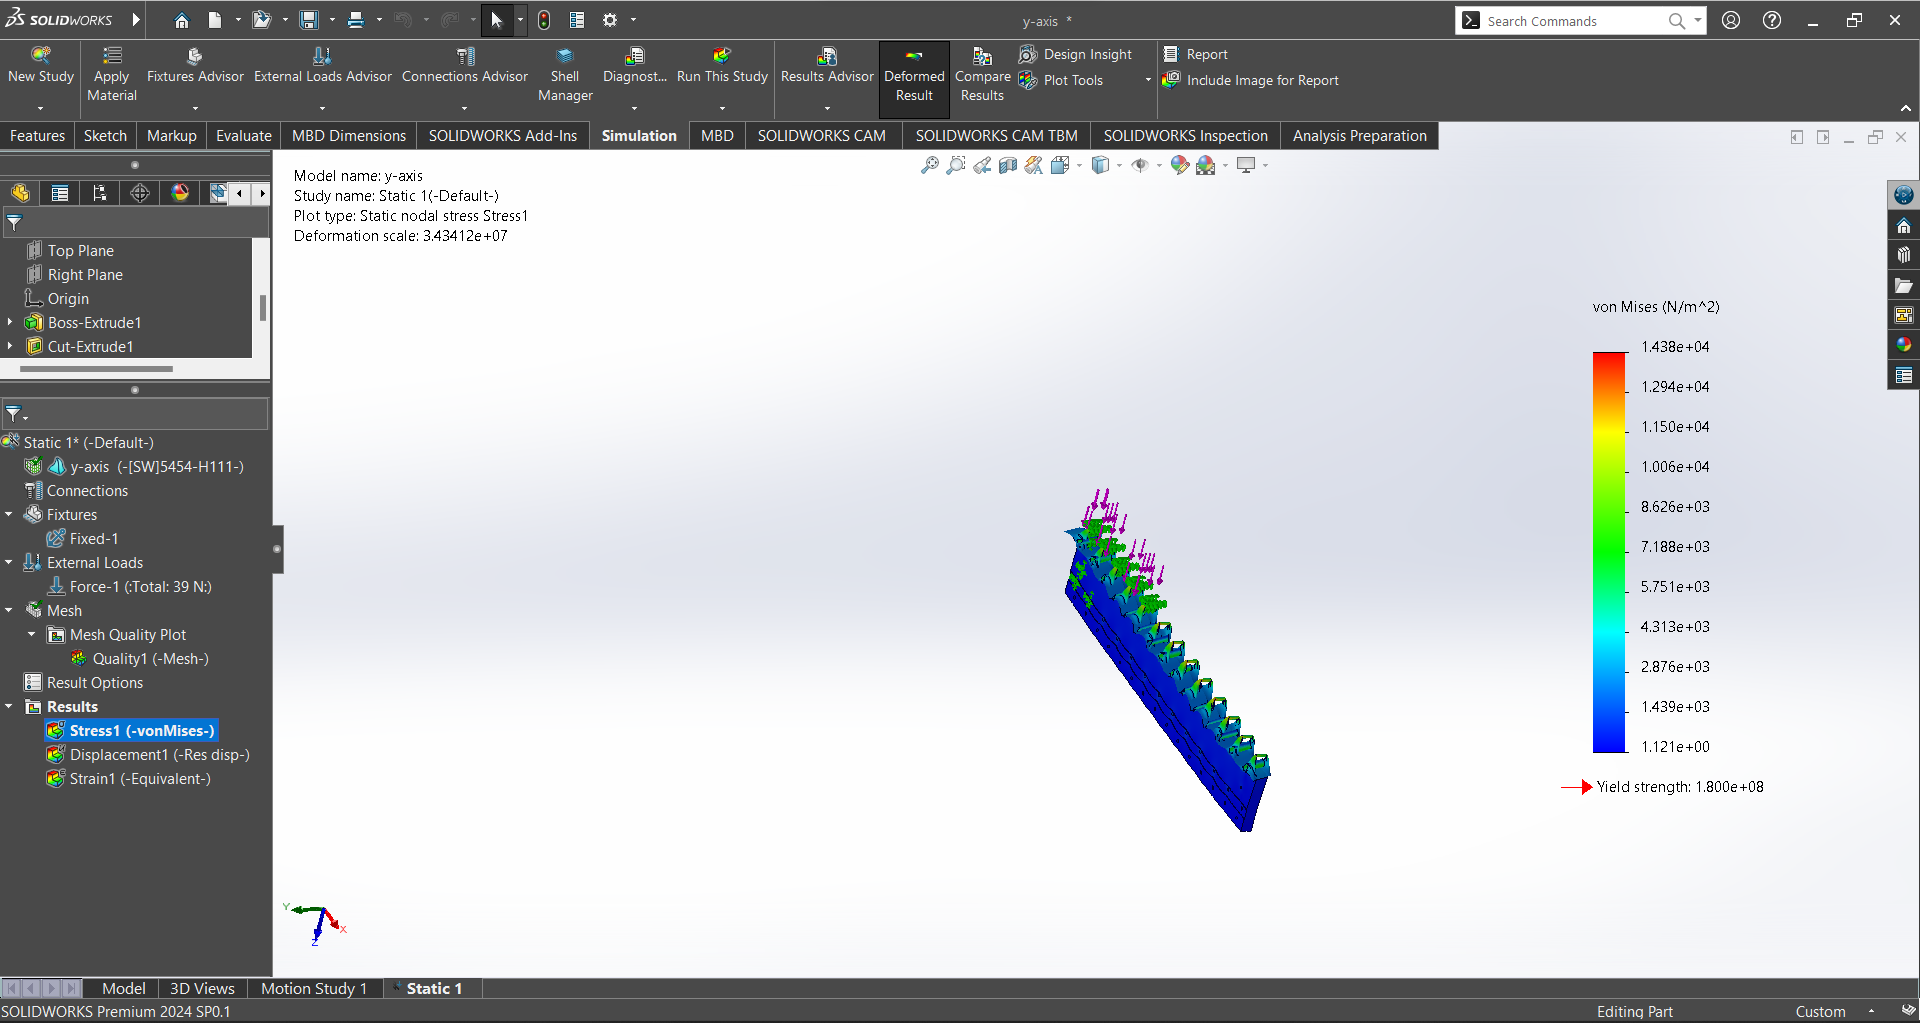
Task: Click Zoom to Fit in the view toolbar
Action: pos(930,165)
